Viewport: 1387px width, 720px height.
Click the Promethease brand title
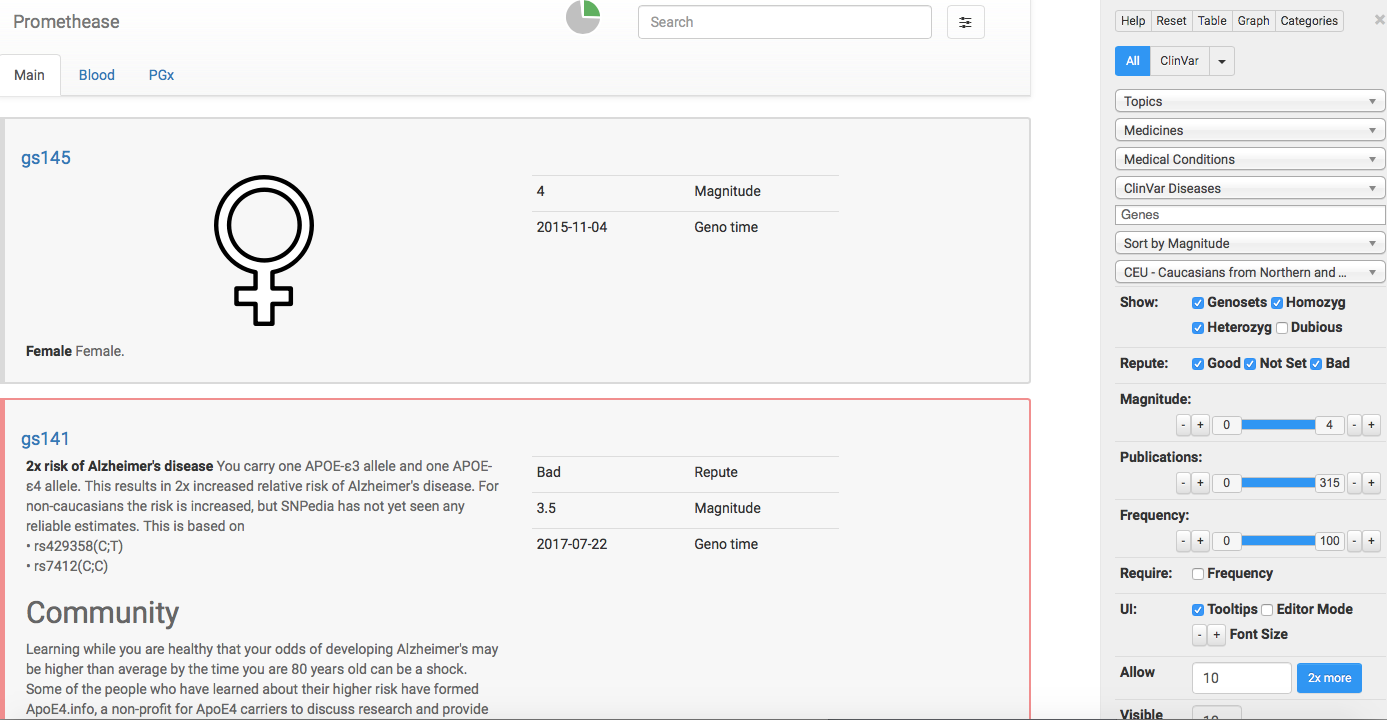point(66,22)
